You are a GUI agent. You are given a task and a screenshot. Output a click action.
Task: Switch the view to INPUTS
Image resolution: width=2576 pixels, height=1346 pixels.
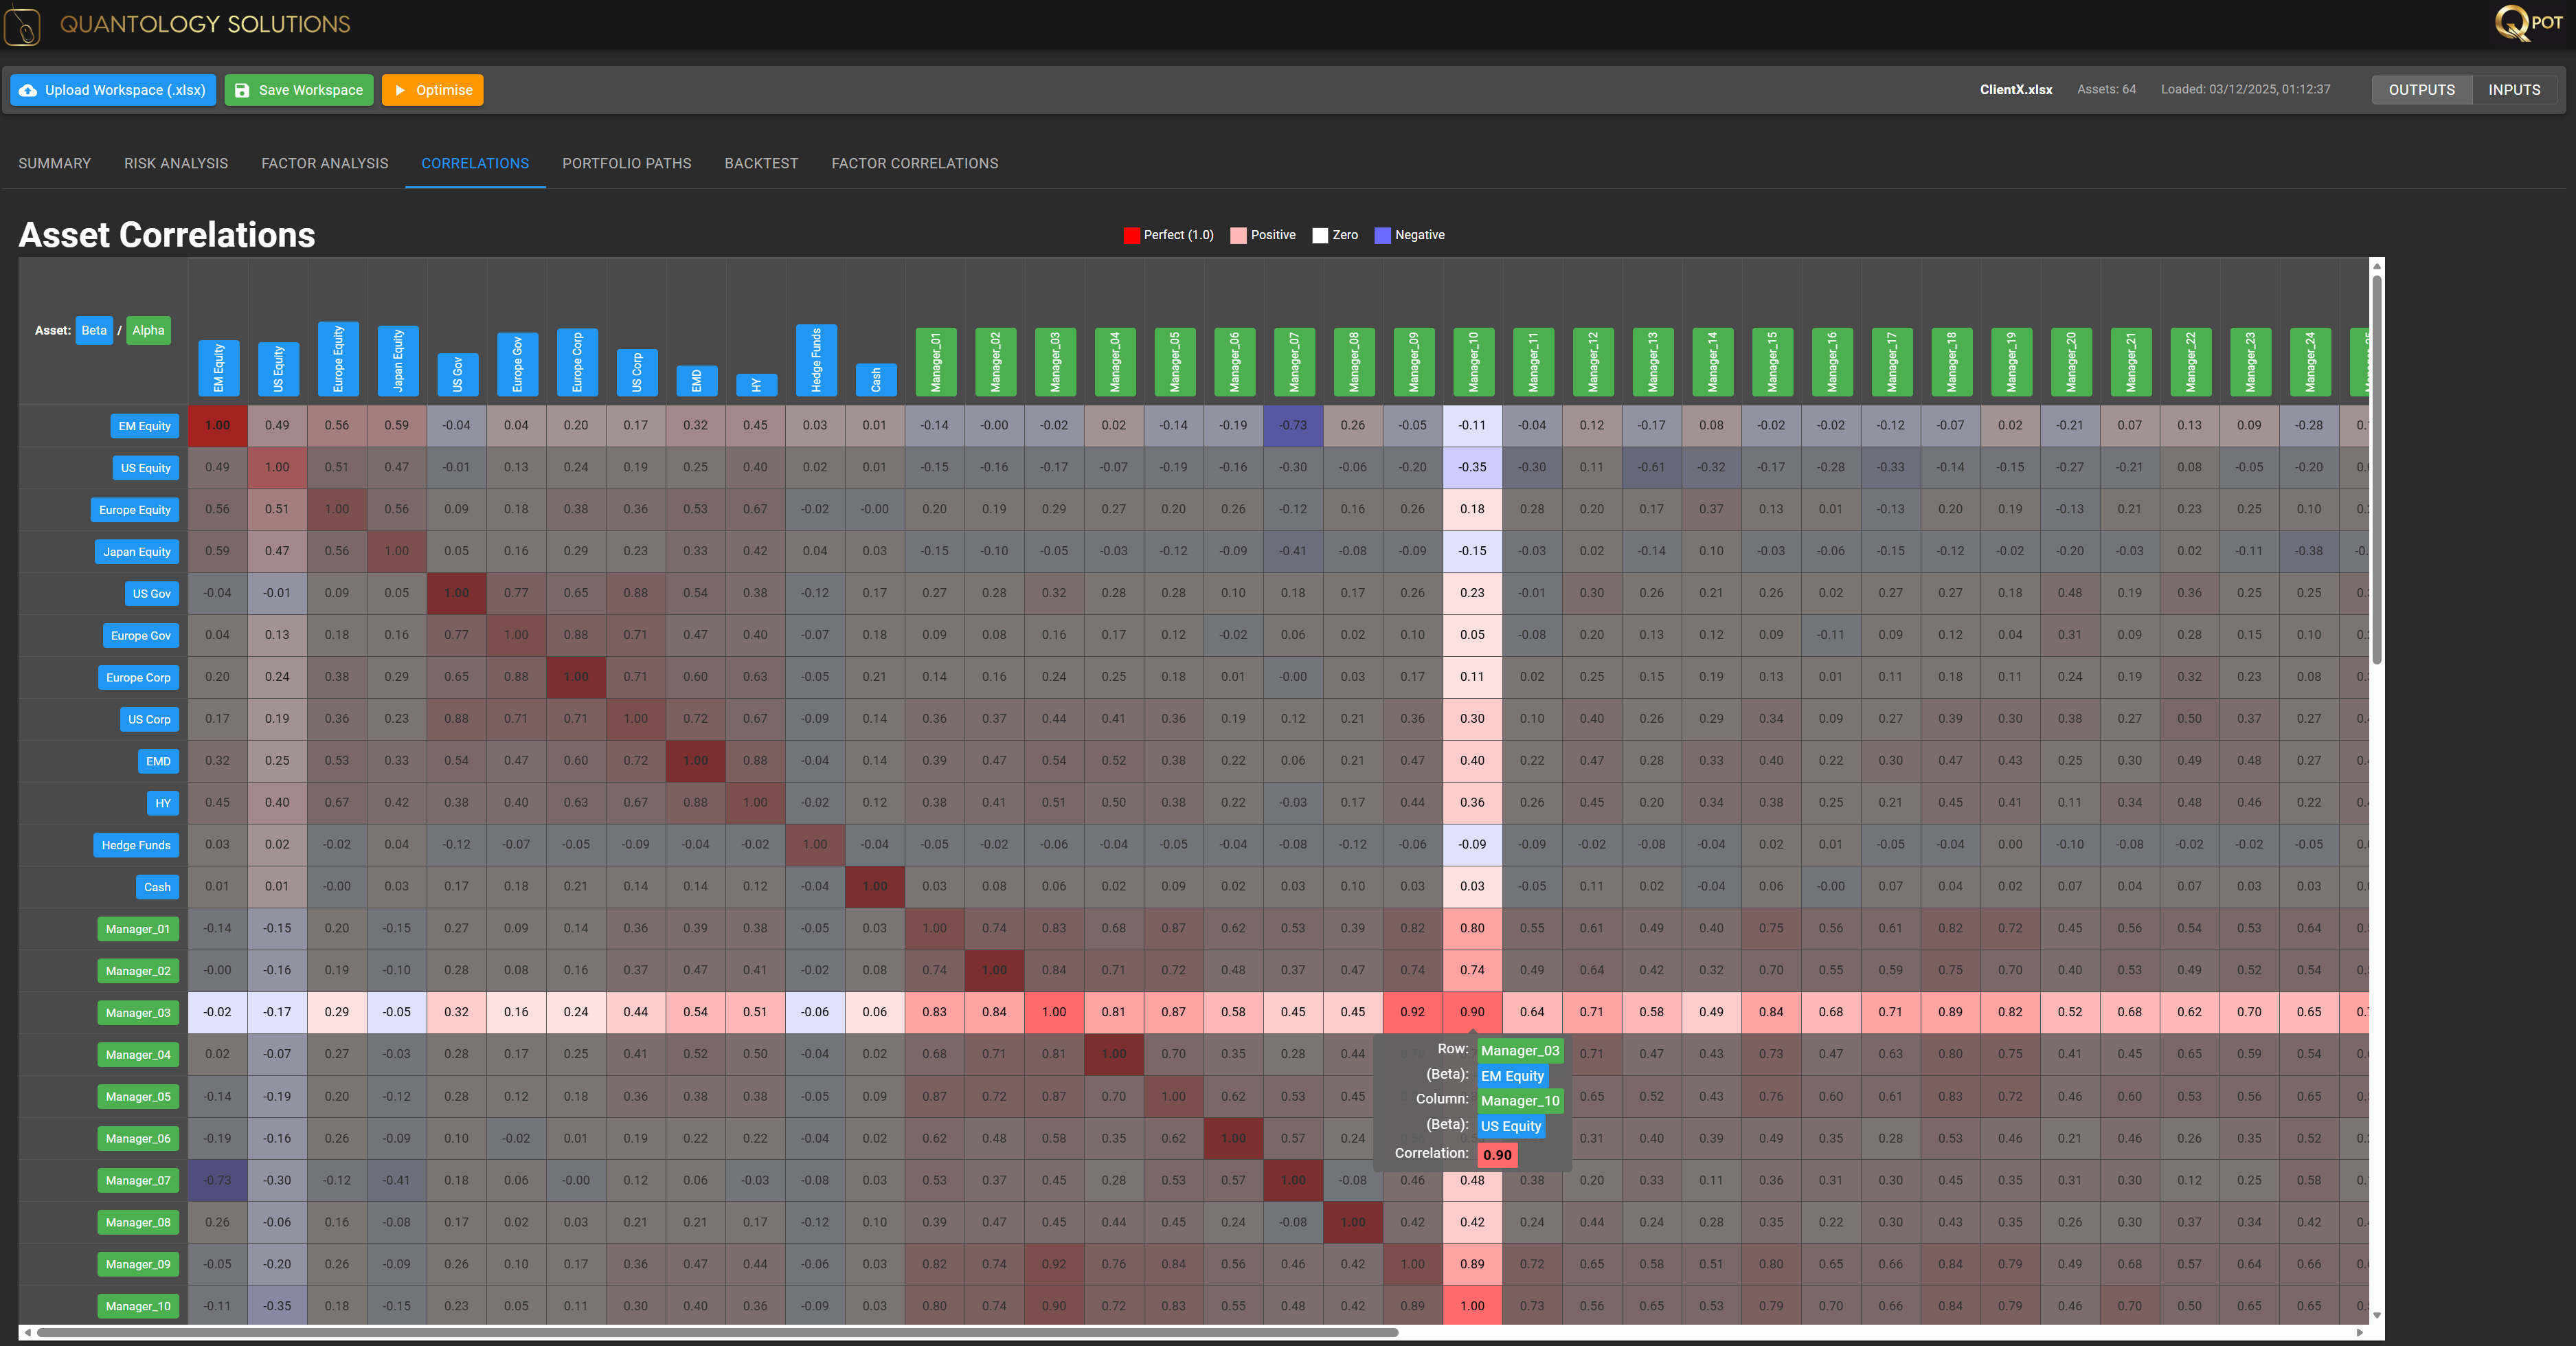2515,90
